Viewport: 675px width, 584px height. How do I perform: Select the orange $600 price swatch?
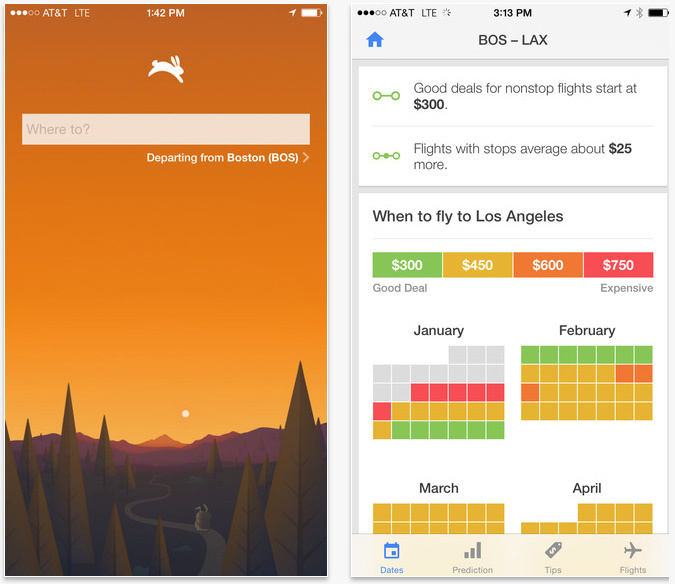[547, 265]
